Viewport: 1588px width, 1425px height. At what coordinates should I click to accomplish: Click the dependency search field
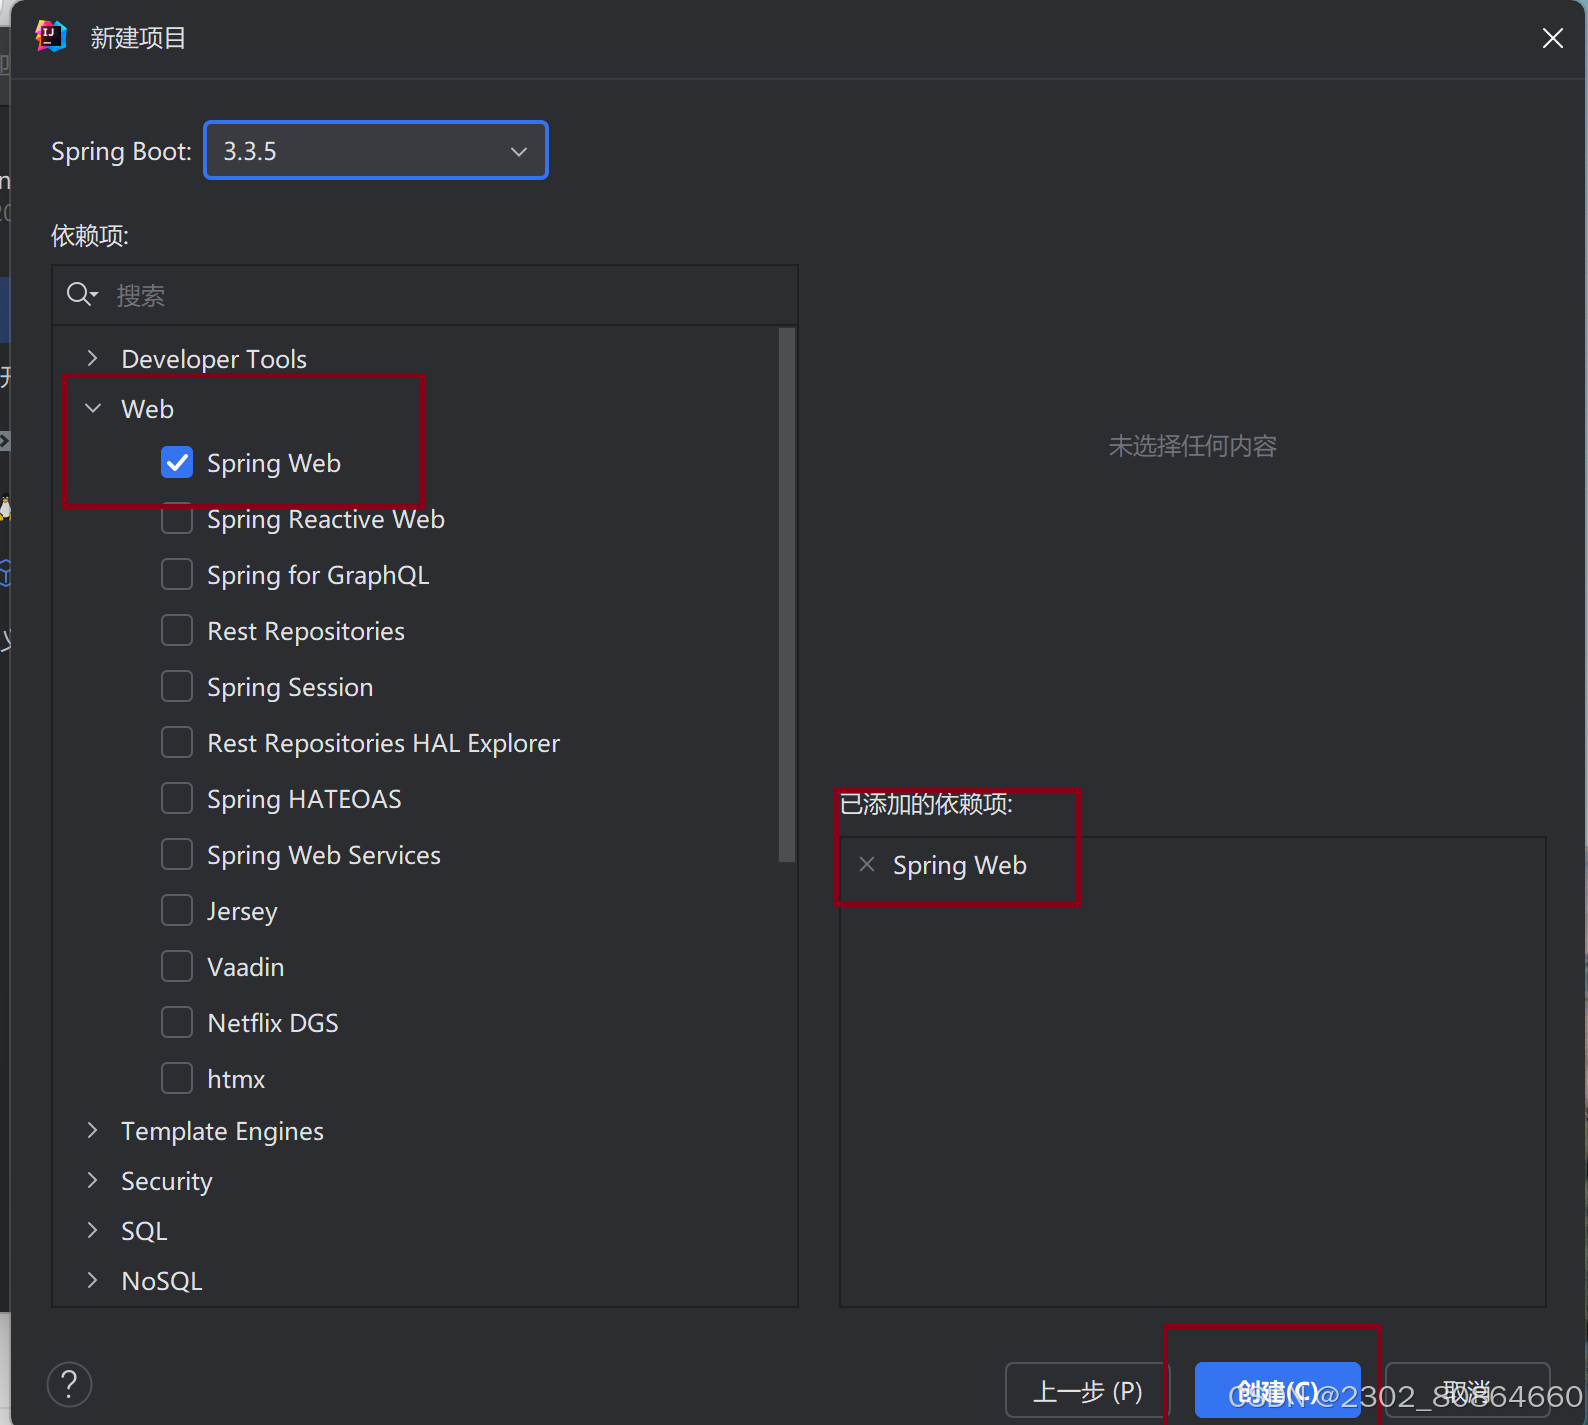click(425, 295)
